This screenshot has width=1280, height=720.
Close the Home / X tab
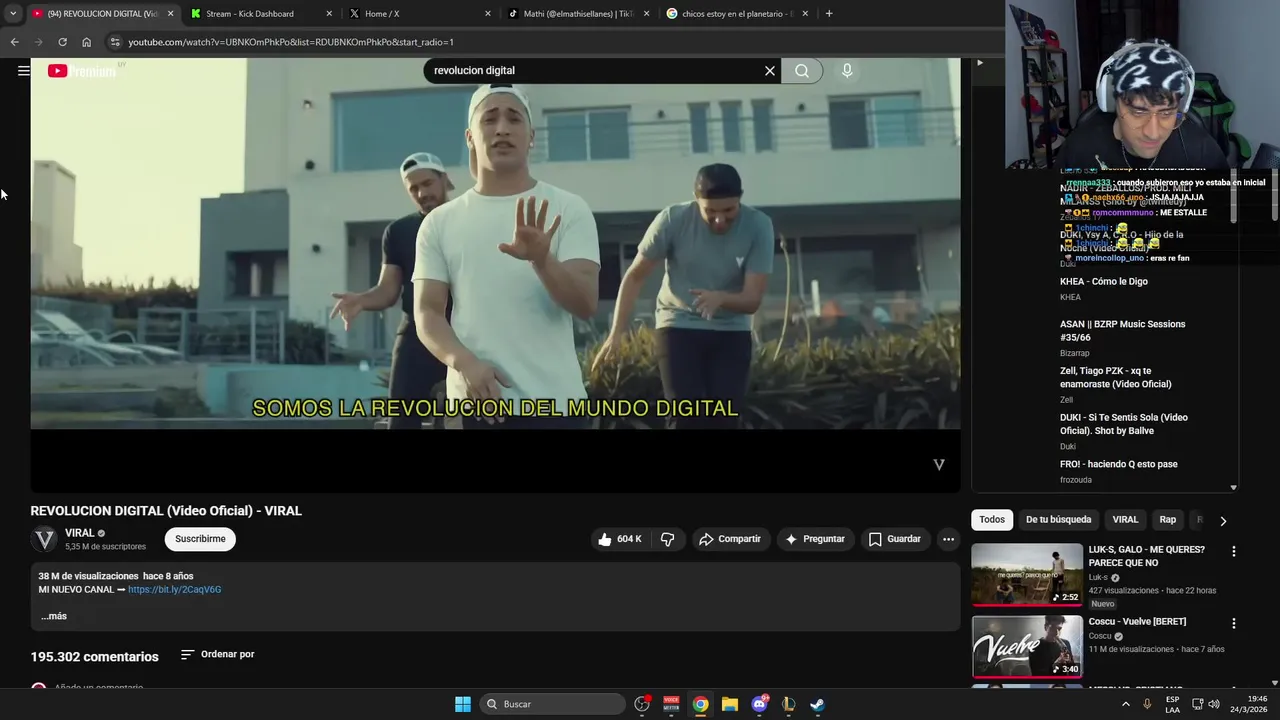488,14
